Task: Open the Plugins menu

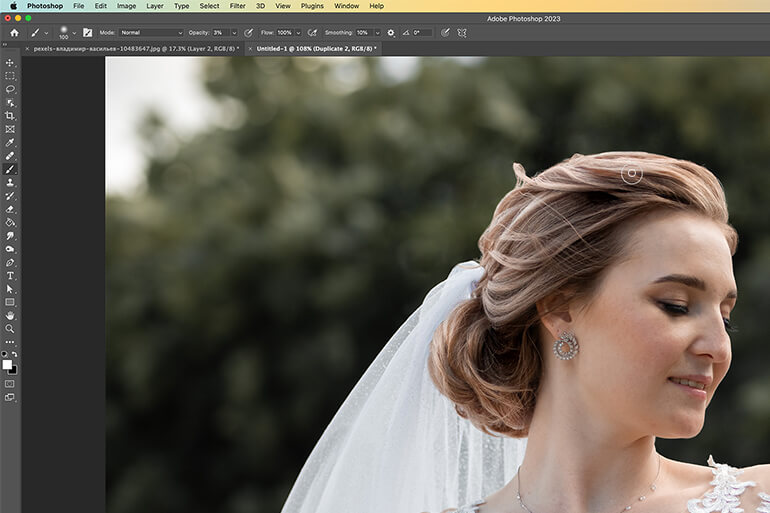Action: [312, 6]
